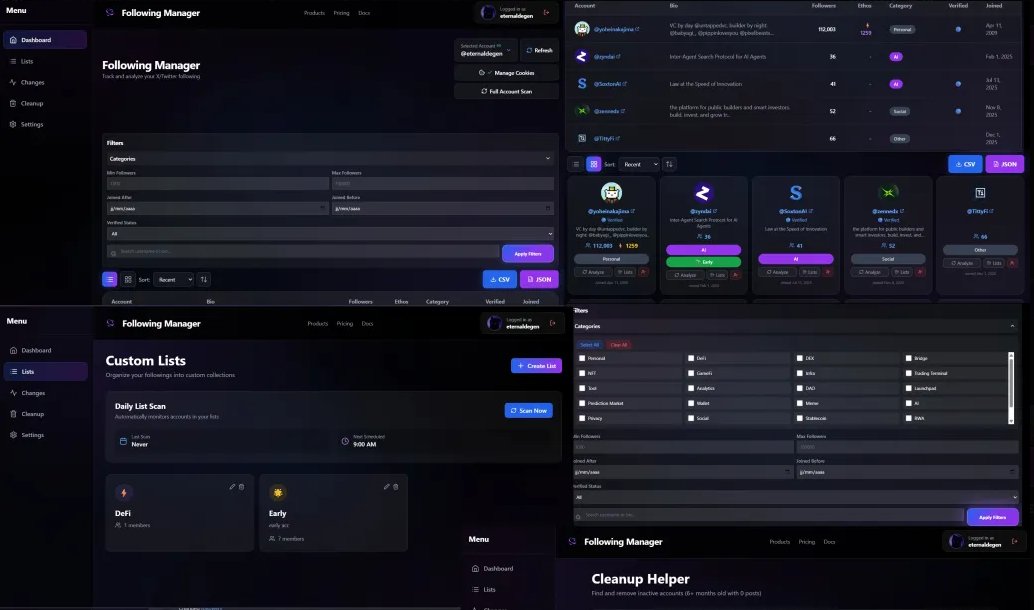Click the Min Followers field on the dashboard
Viewport: 1034px width, 610px height.
coord(218,183)
